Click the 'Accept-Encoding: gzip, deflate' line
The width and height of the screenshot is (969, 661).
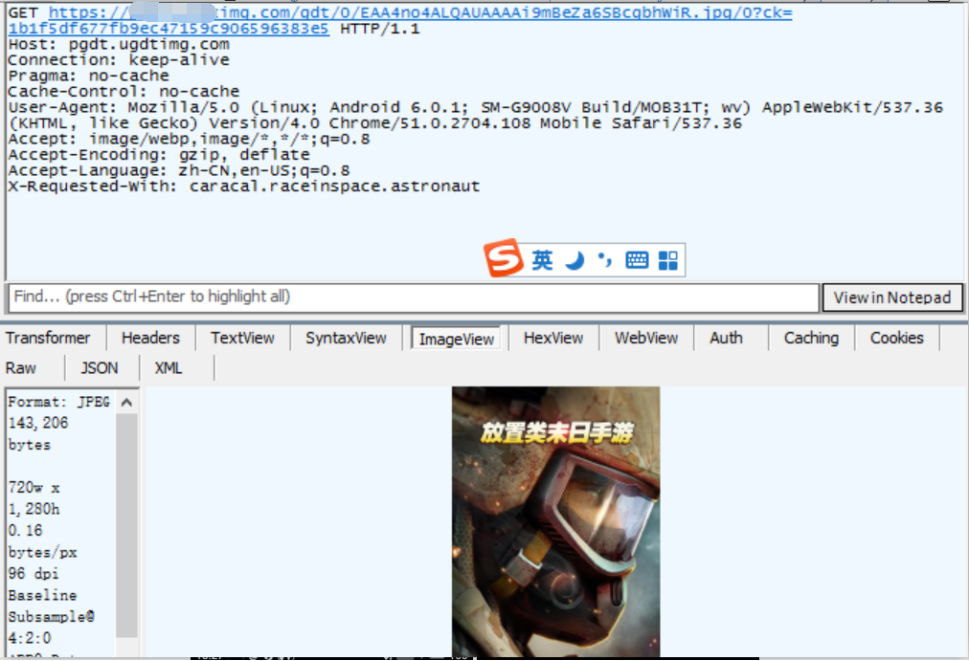coord(159,154)
